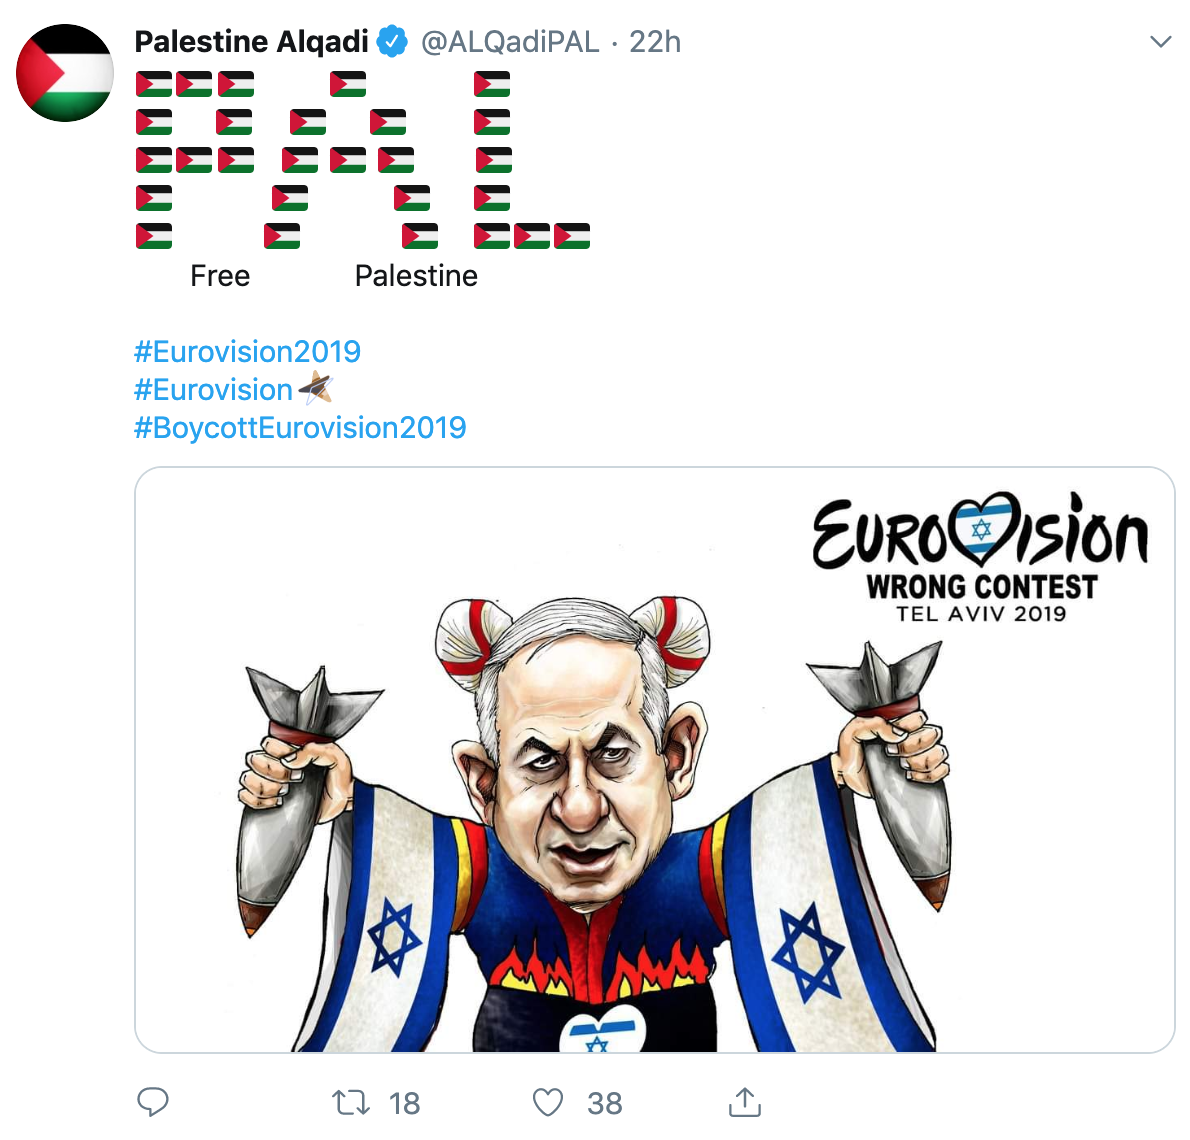Open the 22h tweet timestamp
This screenshot has height=1140, width=1190.
(655, 42)
